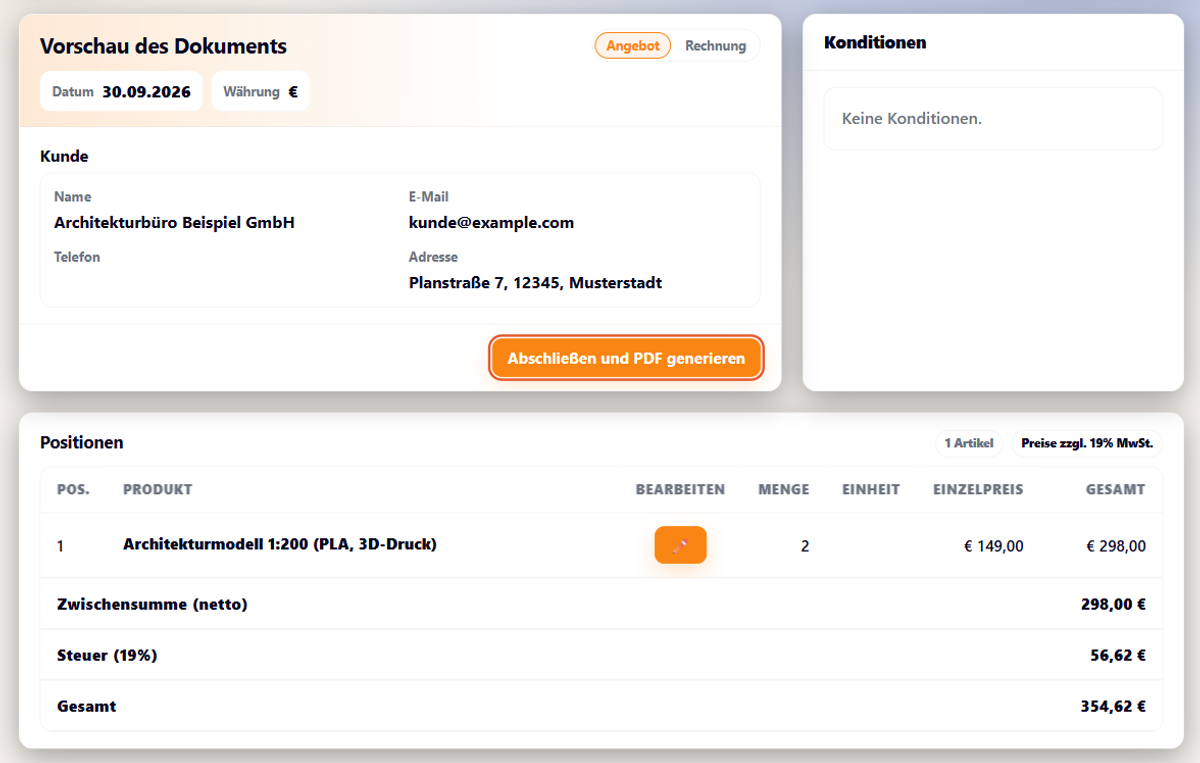Click Zwischensumme (netto) label
This screenshot has width=1200, height=763.
(x=152, y=604)
